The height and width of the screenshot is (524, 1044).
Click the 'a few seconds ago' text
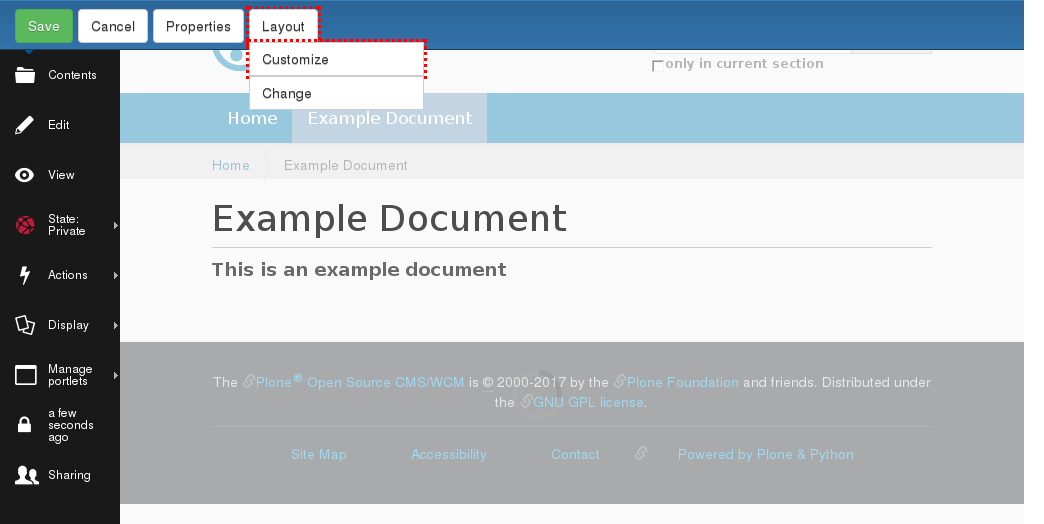click(x=71, y=425)
